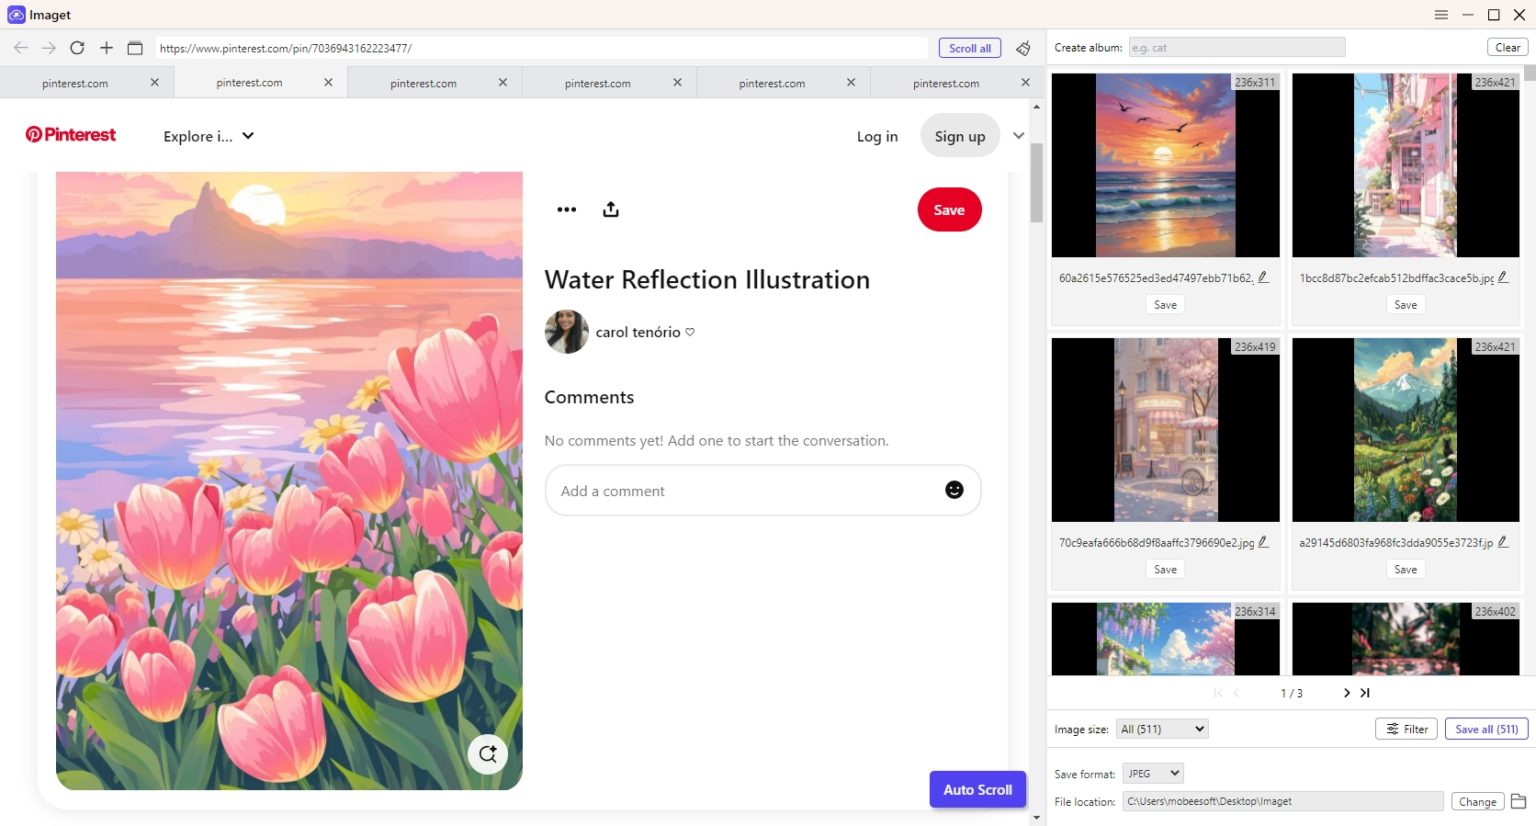Screen dimensions: 1536x826
Task: Open the three-dots more options menu
Action: coord(566,209)
